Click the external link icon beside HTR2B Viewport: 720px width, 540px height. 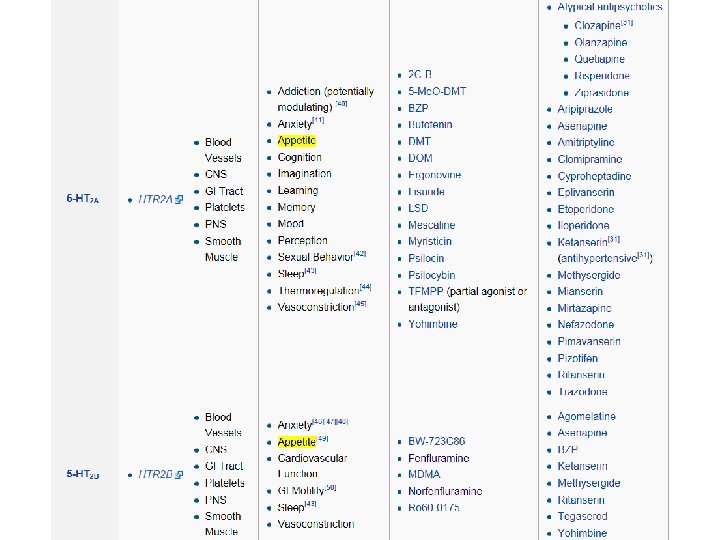coord(179,474)
